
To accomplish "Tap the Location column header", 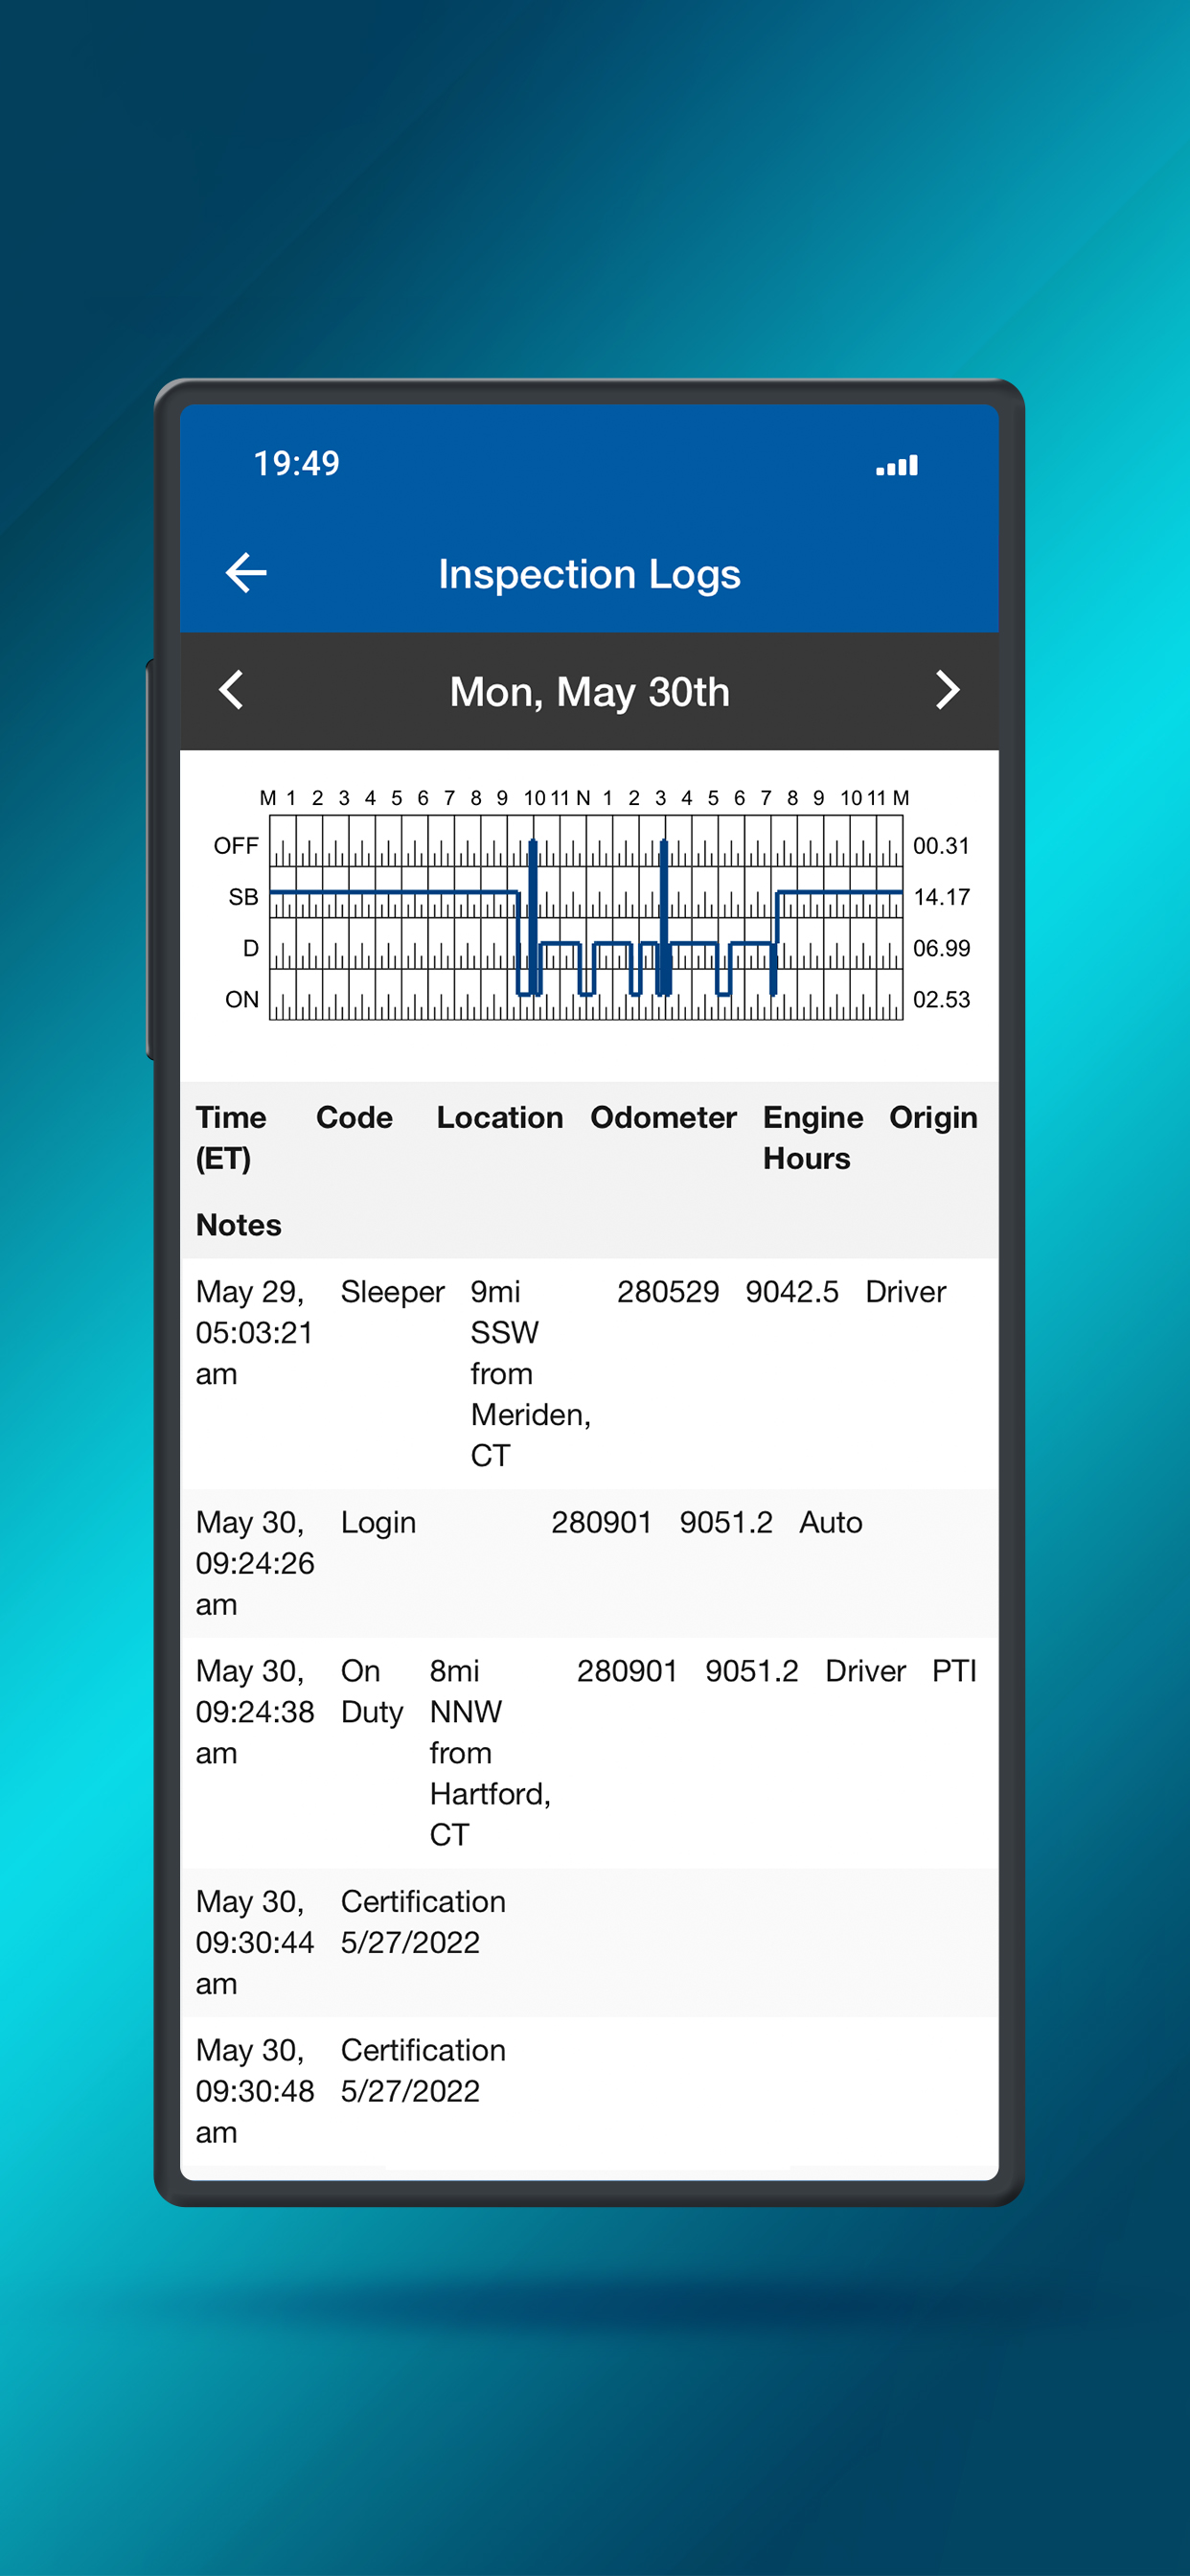I will click(x=500, y=1117).
